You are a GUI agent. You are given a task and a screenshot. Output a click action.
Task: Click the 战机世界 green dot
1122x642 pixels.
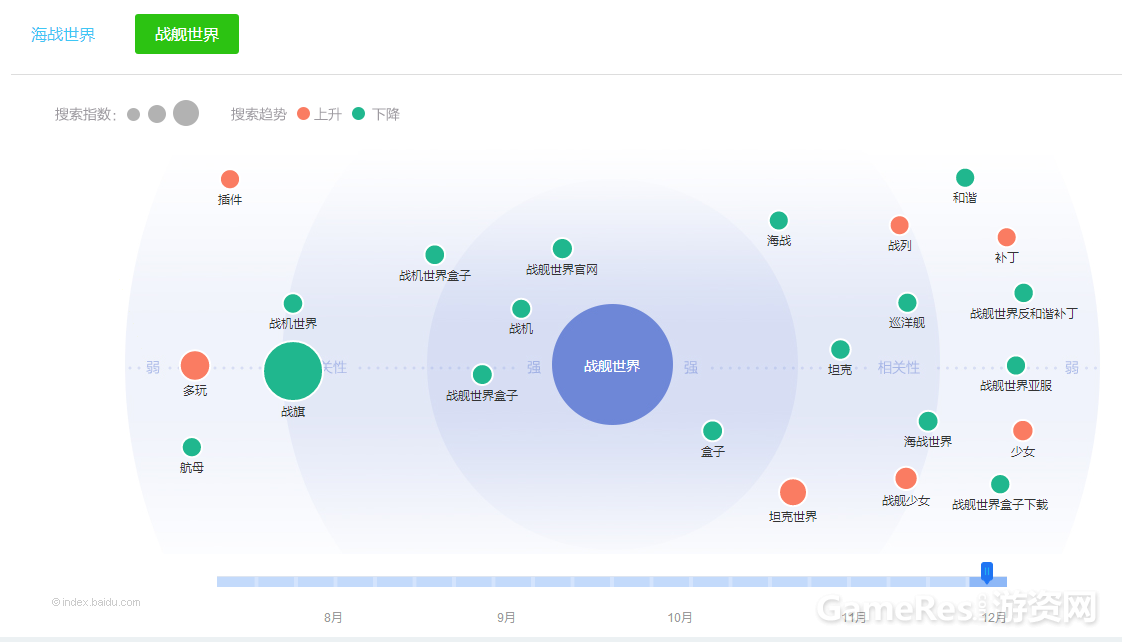293,303
